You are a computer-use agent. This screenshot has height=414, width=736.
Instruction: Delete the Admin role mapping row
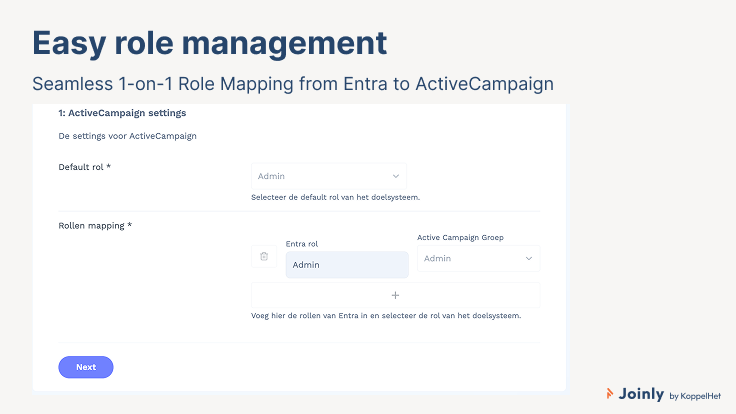264,256
